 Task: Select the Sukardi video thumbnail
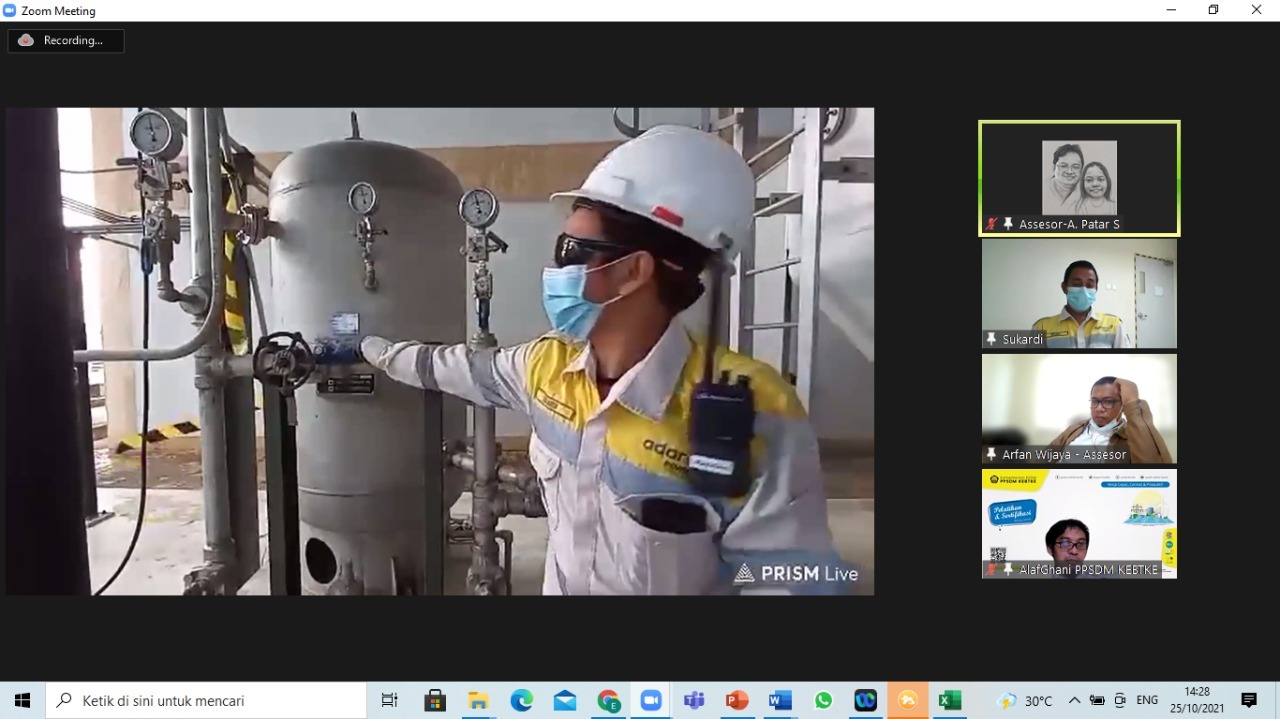(1079, 293)
